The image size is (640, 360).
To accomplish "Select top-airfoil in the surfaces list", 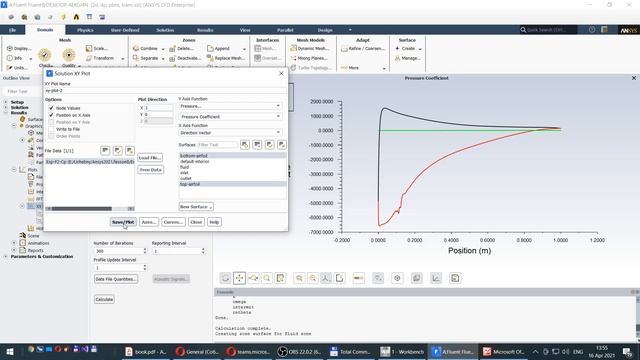I will (233, 184).
